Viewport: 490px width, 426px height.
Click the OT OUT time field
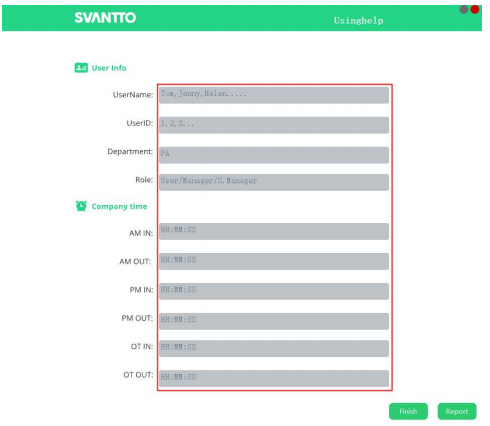point(274,379)
